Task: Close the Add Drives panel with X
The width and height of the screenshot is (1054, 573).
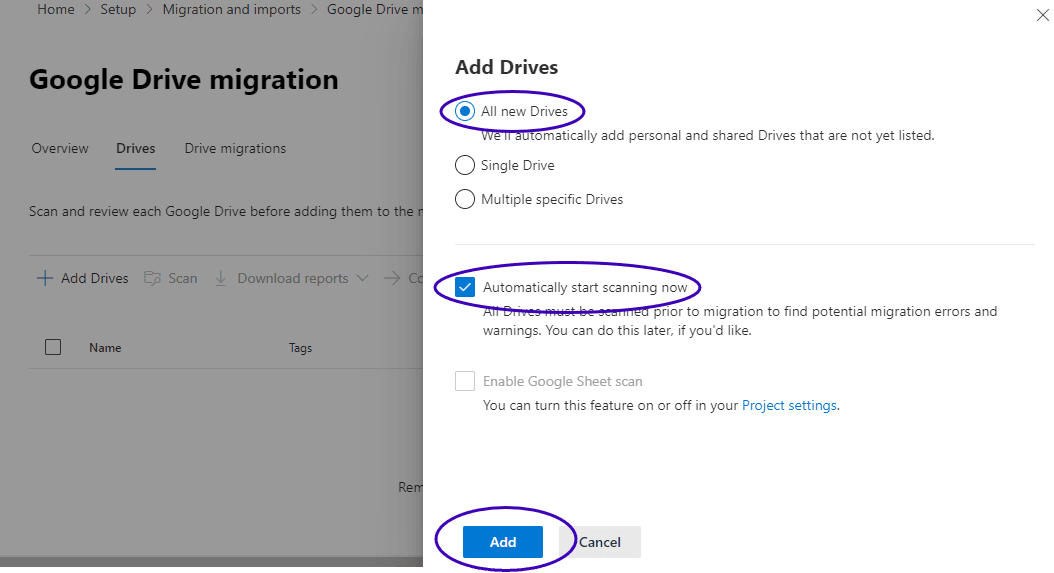Action: [1042, 15]
